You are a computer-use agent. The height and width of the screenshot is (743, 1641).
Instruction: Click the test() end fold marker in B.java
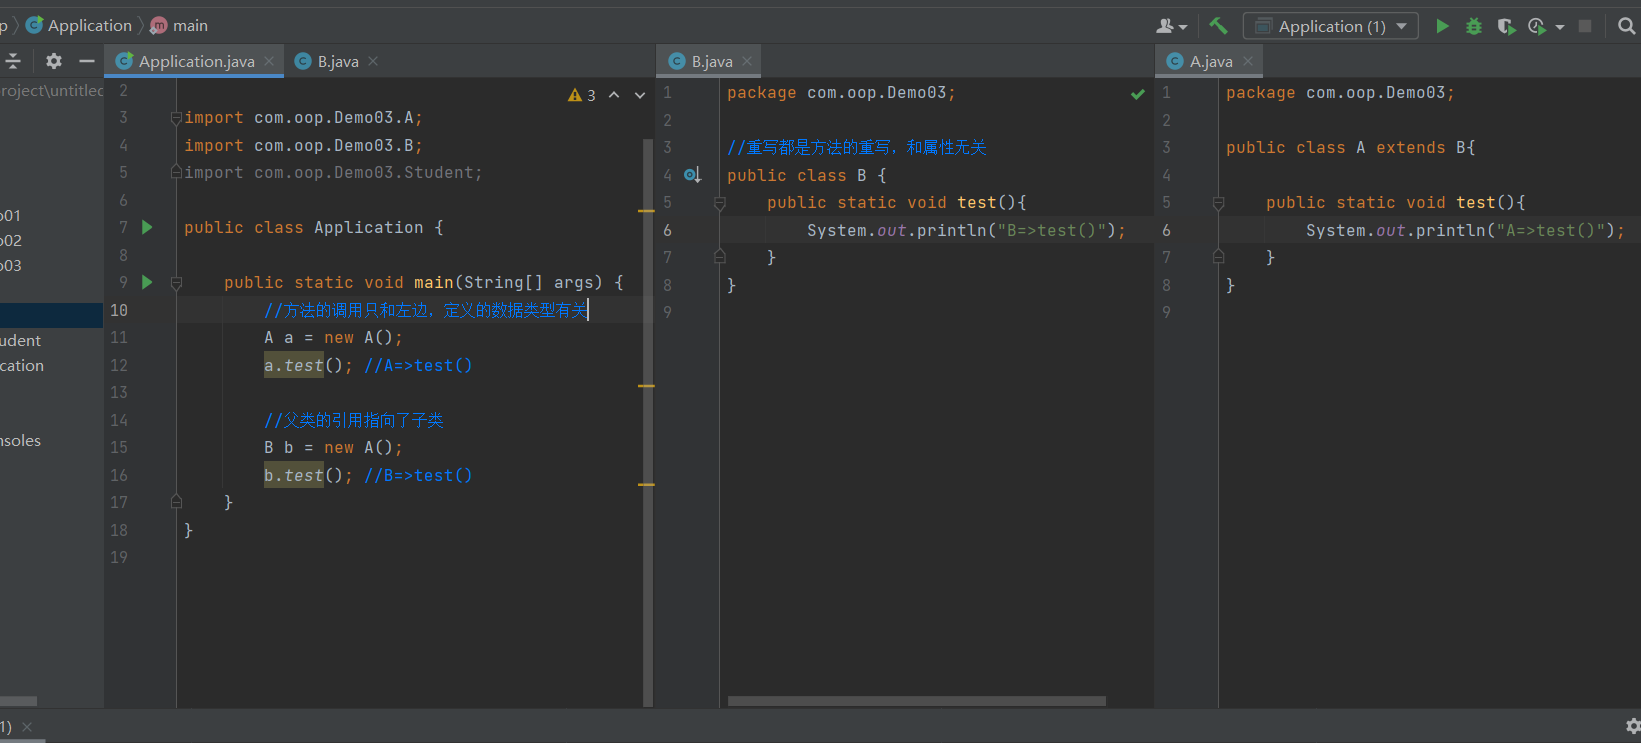pyautogui.click(x=719, y=257)
